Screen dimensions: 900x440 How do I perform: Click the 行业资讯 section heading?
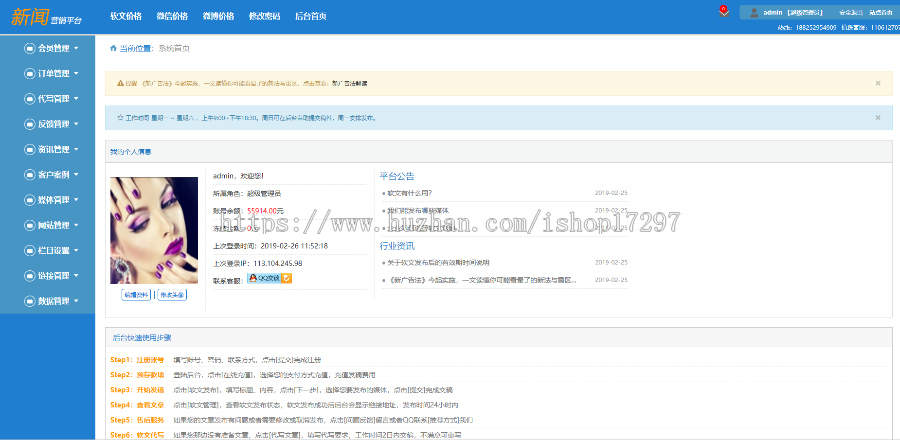point(397,246)
